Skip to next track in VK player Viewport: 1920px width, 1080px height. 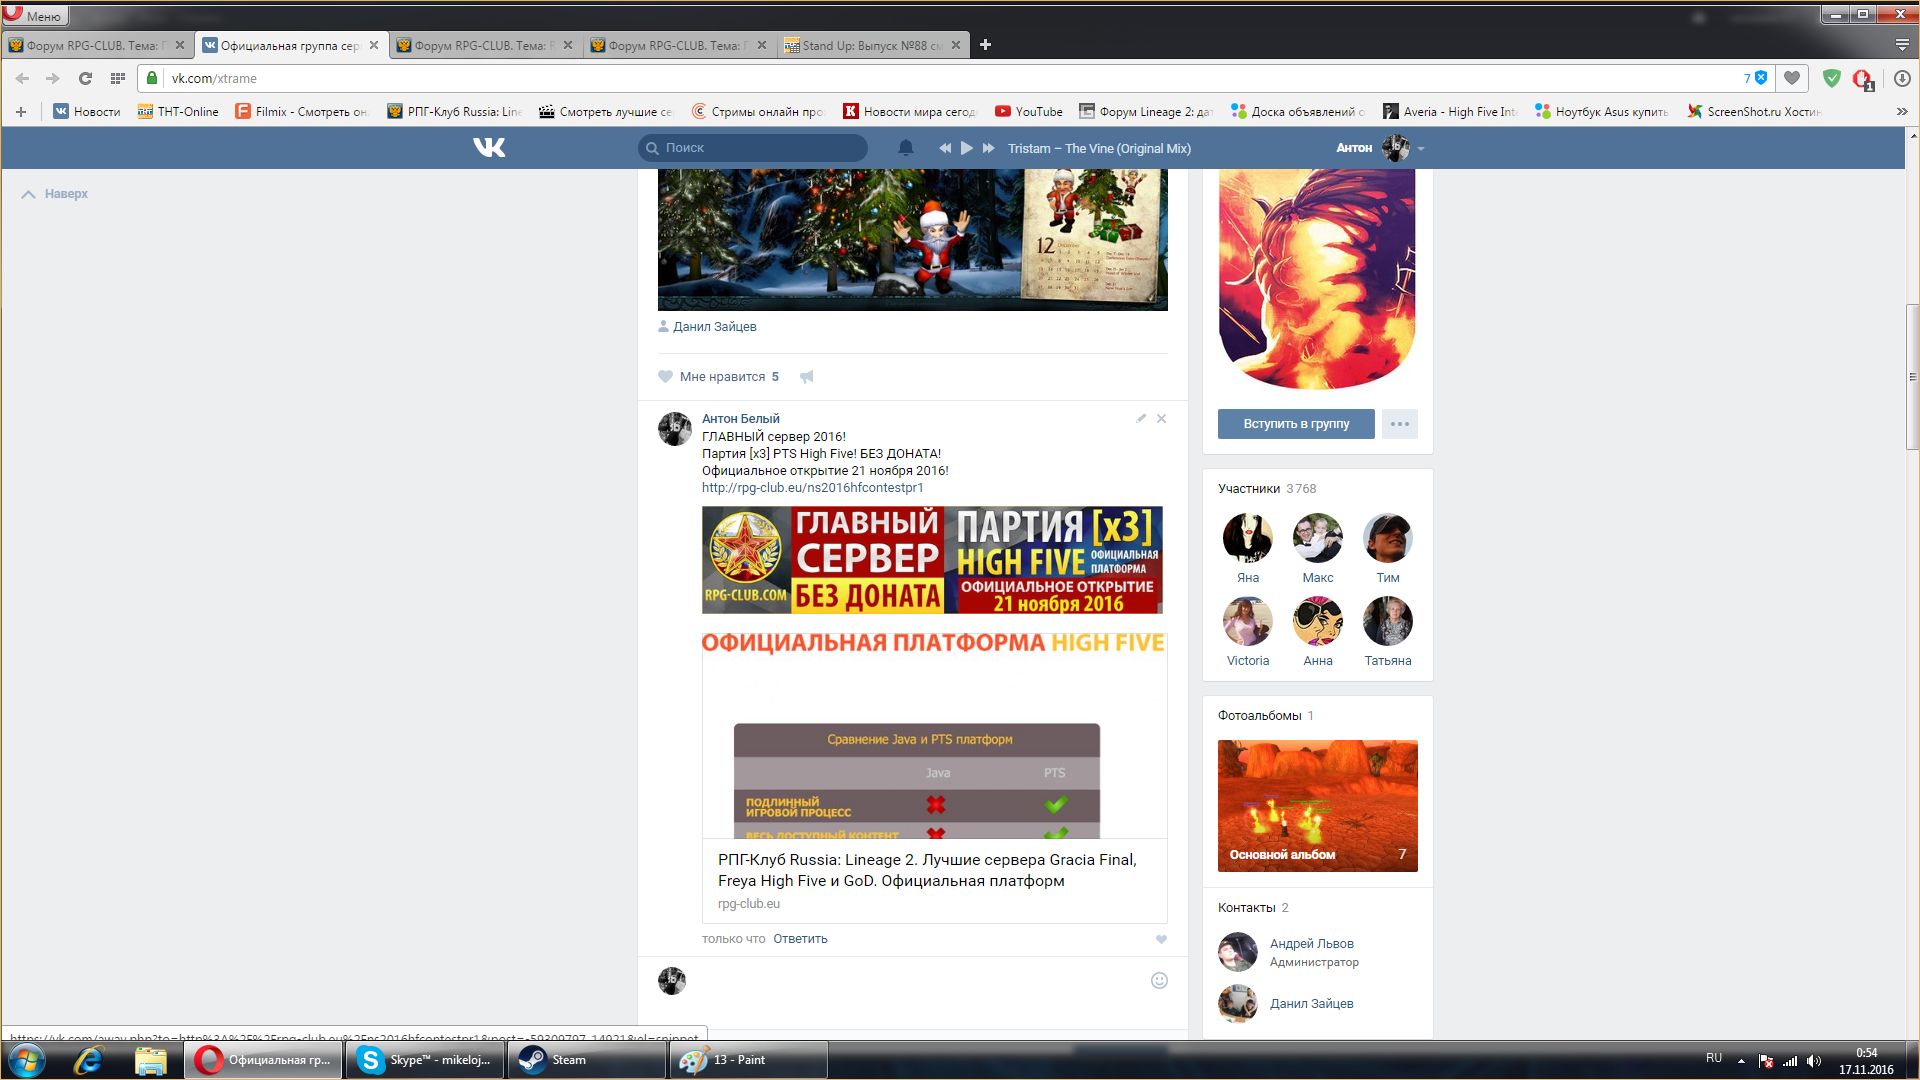[989, 148]
